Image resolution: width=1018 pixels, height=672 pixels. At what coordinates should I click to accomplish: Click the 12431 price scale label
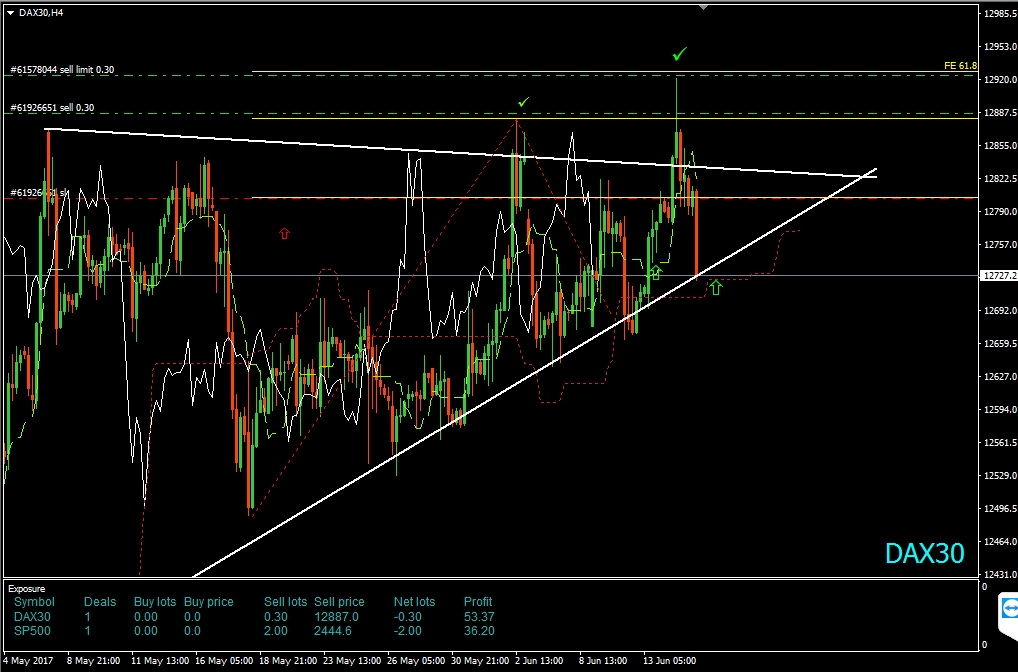[x=1000, y=575]
